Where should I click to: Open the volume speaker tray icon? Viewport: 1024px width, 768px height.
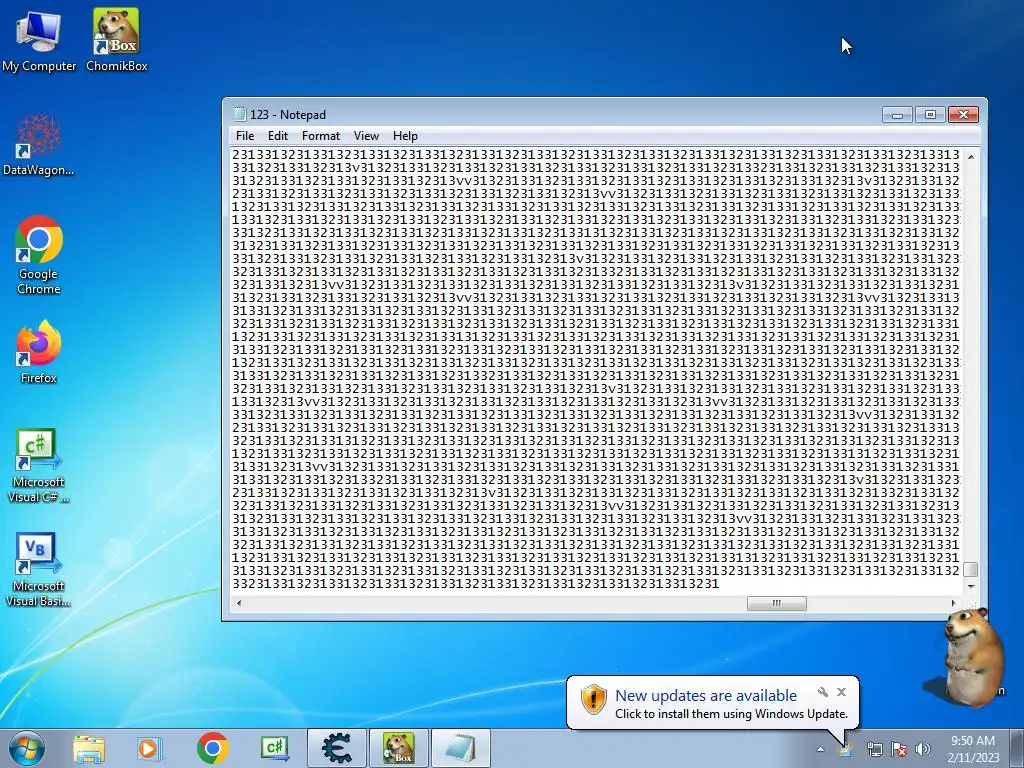[x=923, y=749]
